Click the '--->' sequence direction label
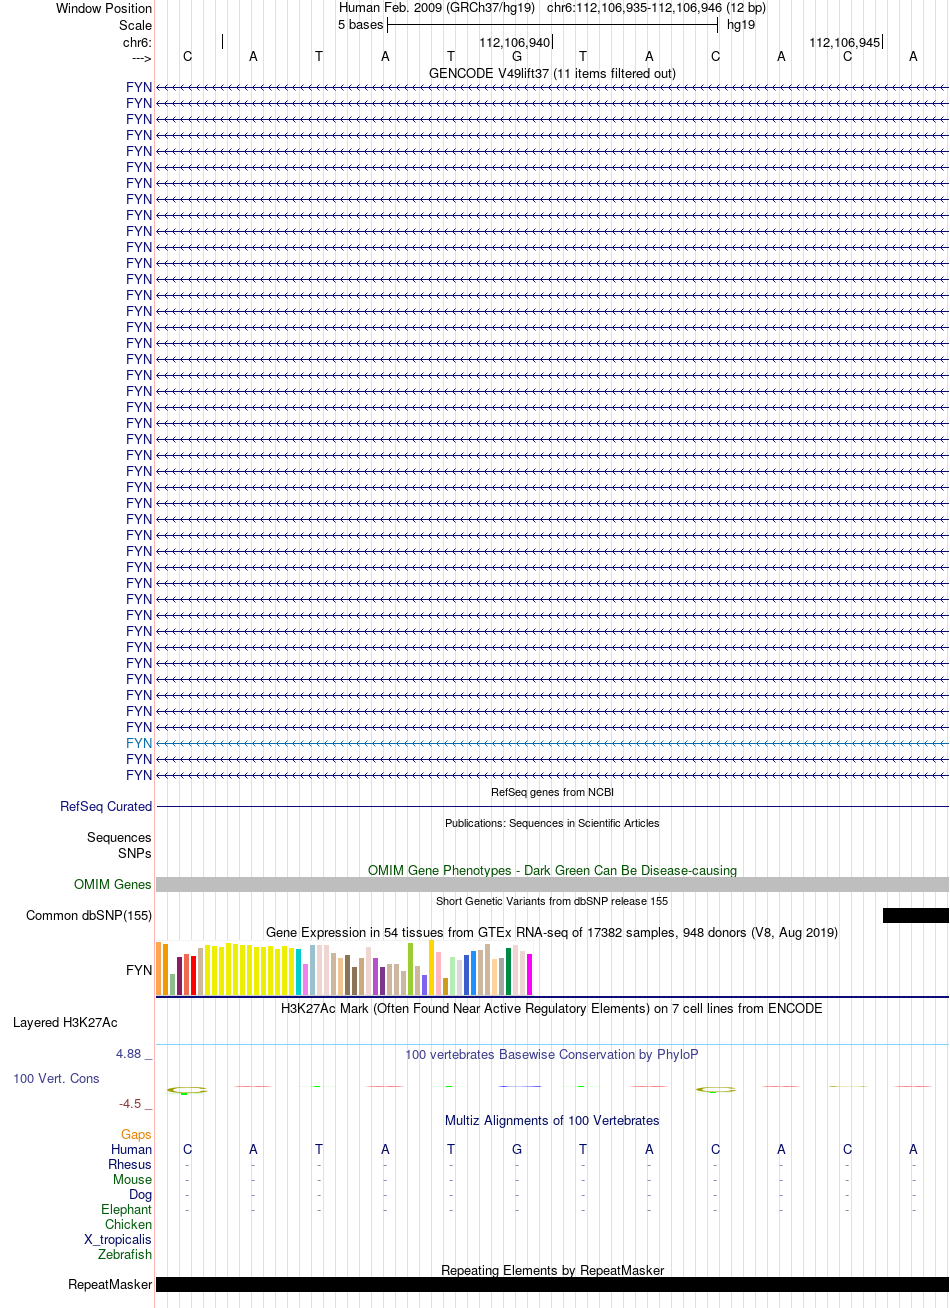The image size is (950, 1308). [141, 58]
